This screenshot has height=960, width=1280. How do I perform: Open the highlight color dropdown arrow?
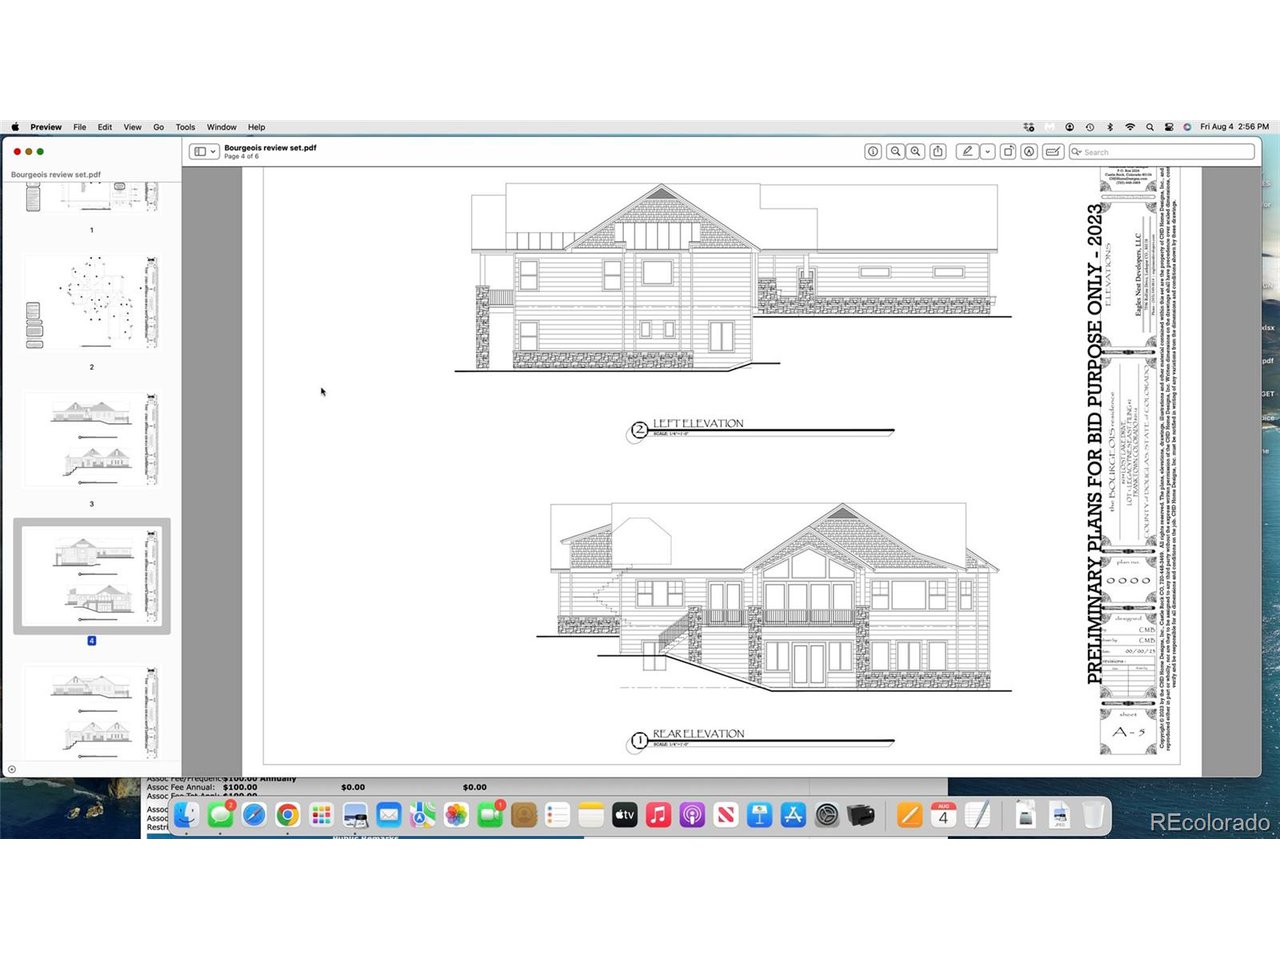[987, 152]
